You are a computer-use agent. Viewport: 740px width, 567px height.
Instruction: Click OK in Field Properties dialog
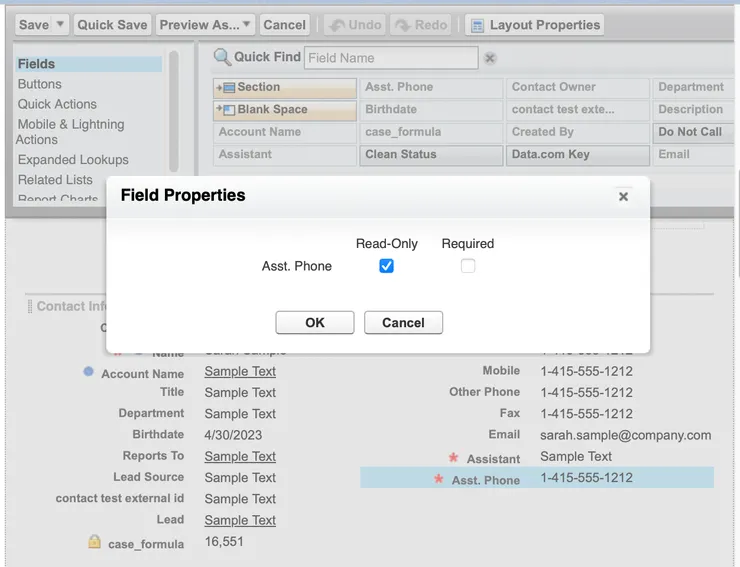[x=315, y=322]
